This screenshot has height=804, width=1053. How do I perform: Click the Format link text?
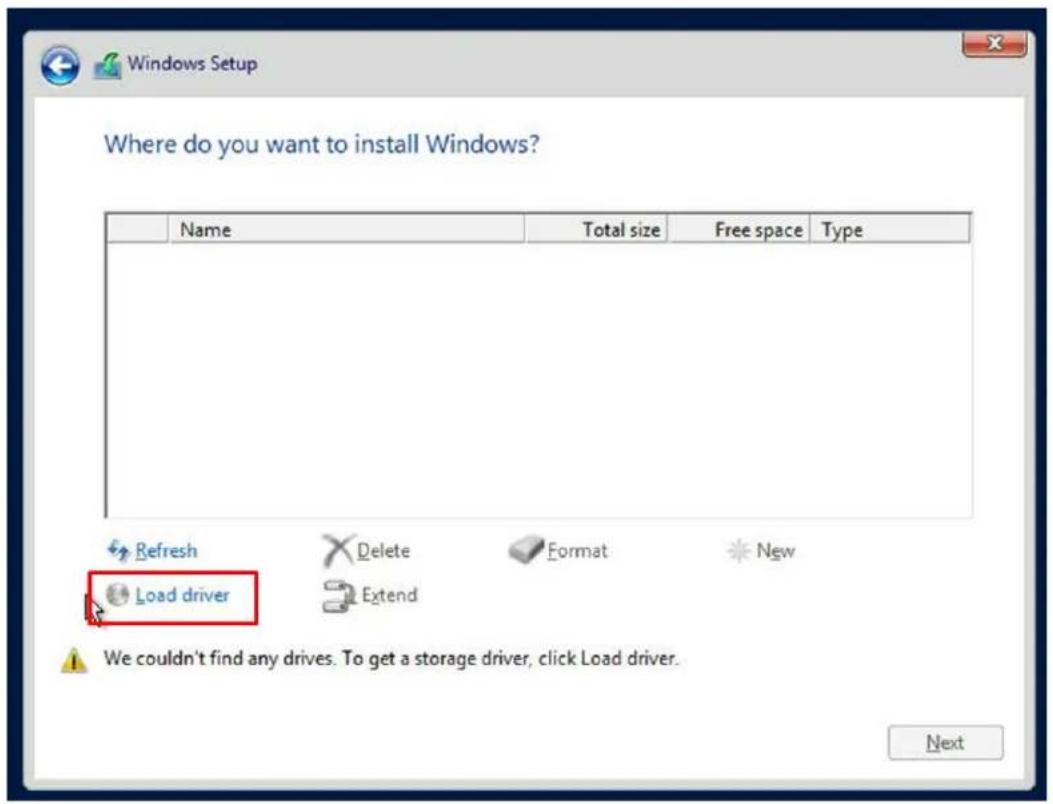pyautogui.click(x=577, y=551)
